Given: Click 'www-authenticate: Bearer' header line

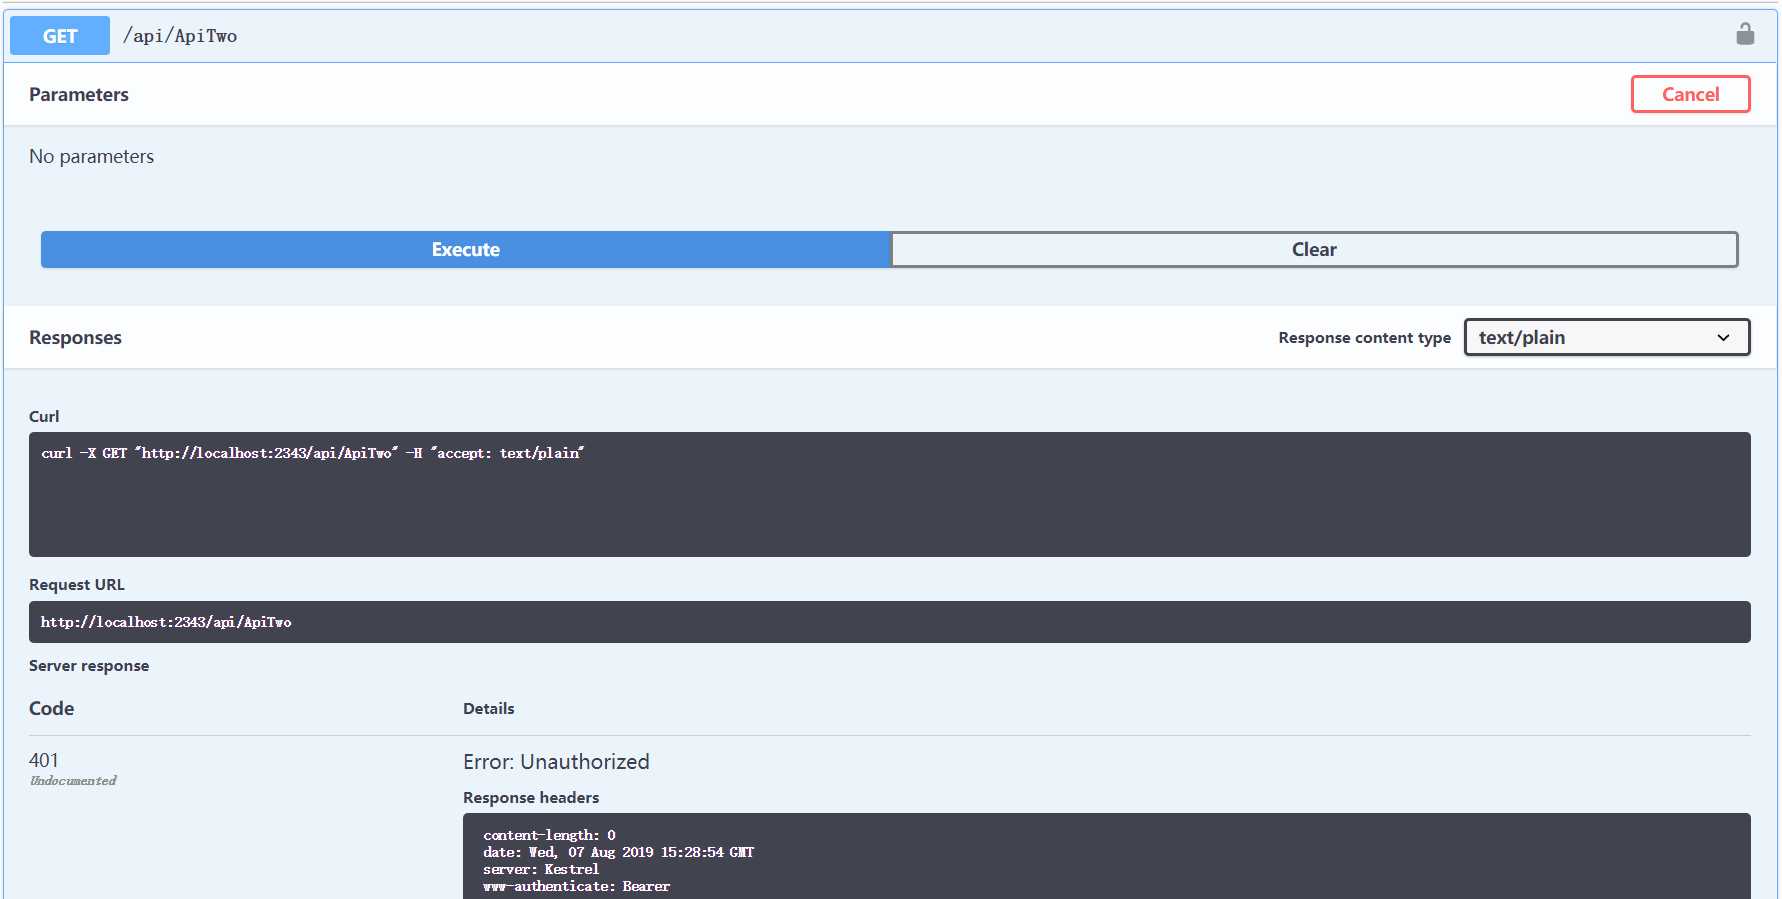Looking at the screenshot, I should point(577,887).
